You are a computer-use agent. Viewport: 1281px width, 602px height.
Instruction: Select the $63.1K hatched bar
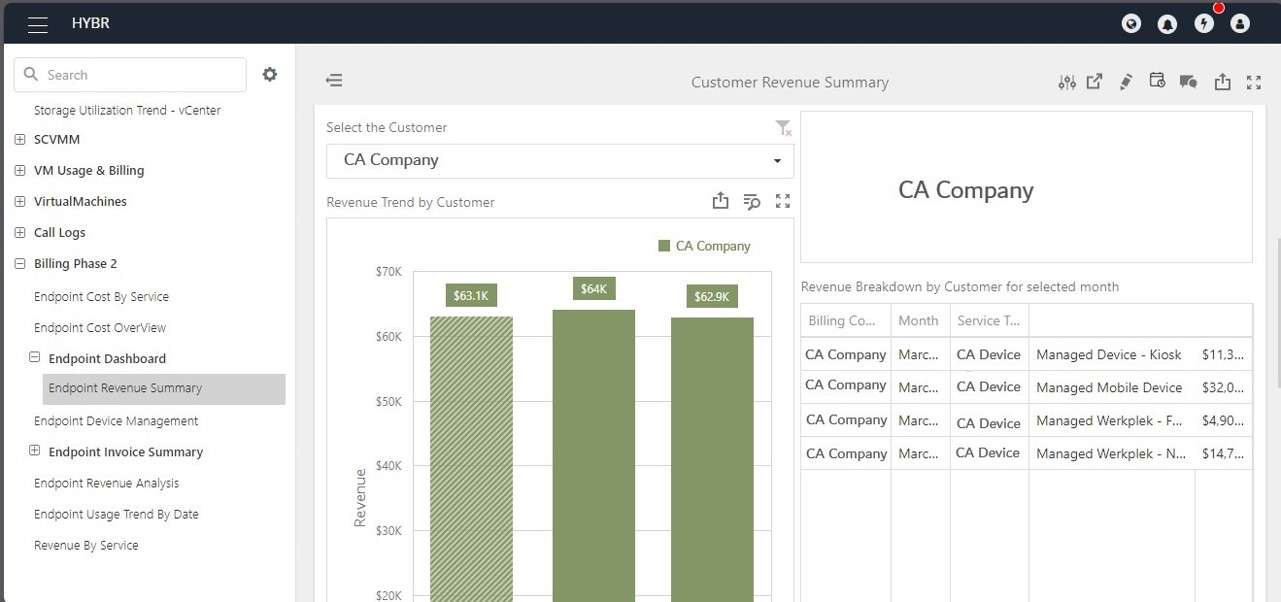coord(471,459)
